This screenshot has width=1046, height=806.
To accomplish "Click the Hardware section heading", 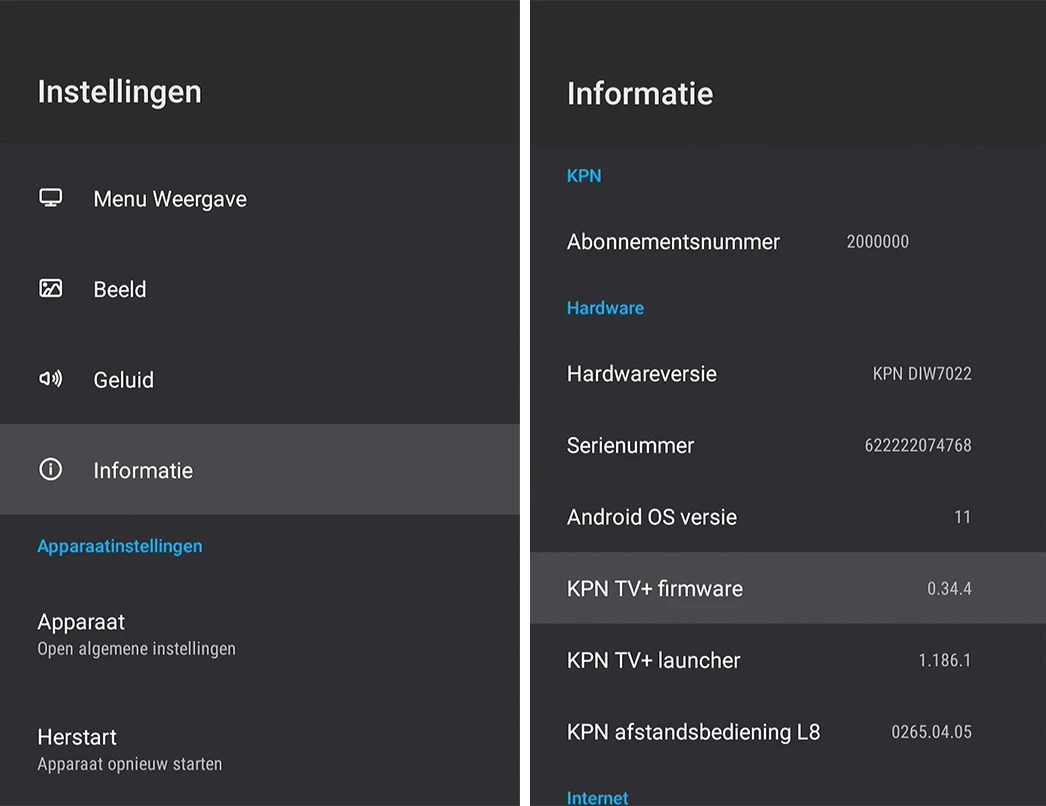I will 605,308.
